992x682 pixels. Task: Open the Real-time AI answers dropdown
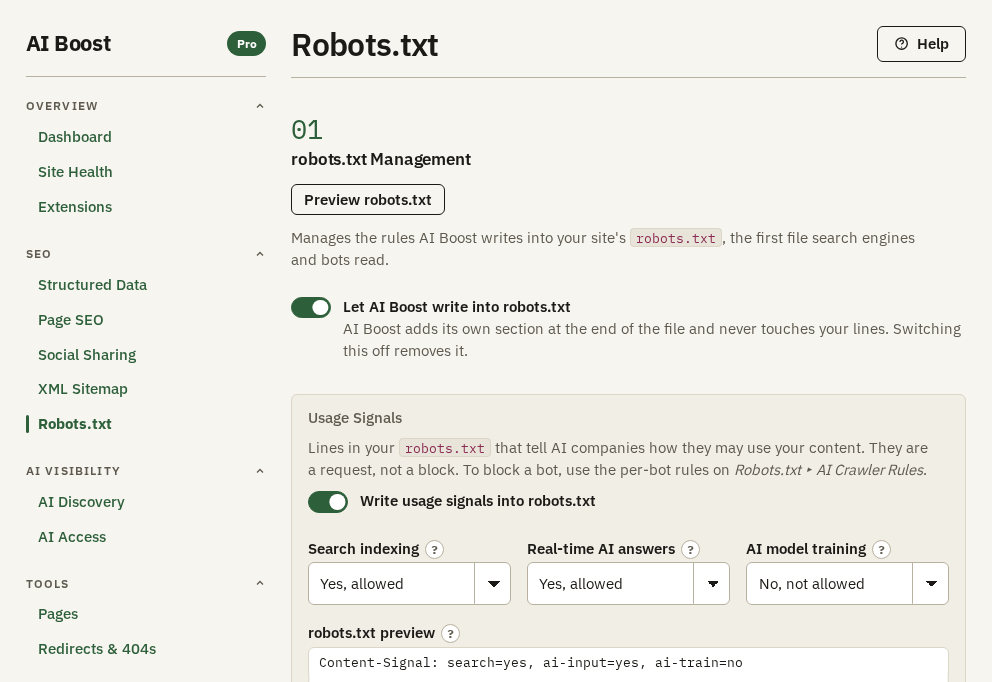pos(628,583)
